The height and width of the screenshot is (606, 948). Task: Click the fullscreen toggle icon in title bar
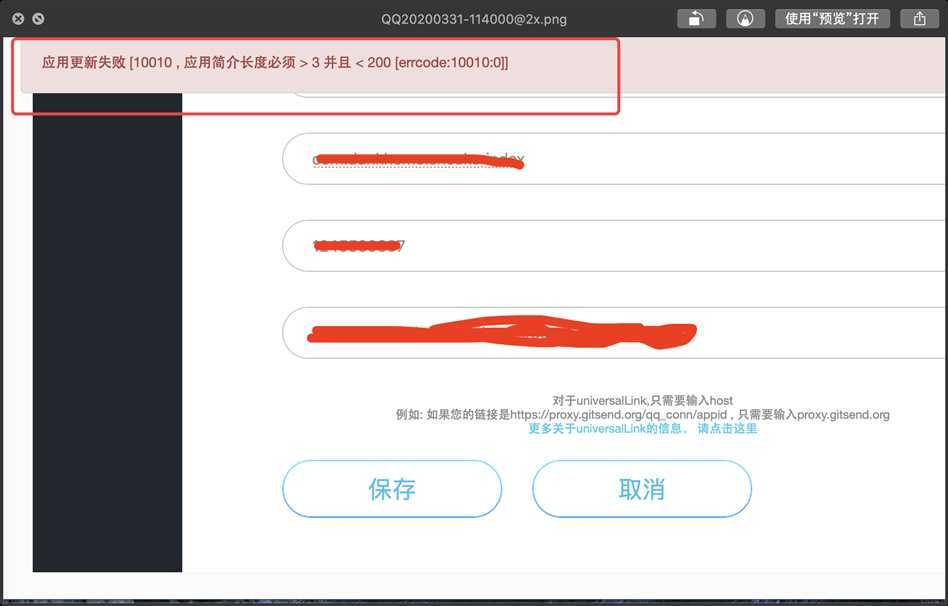(x=38, y=19)
